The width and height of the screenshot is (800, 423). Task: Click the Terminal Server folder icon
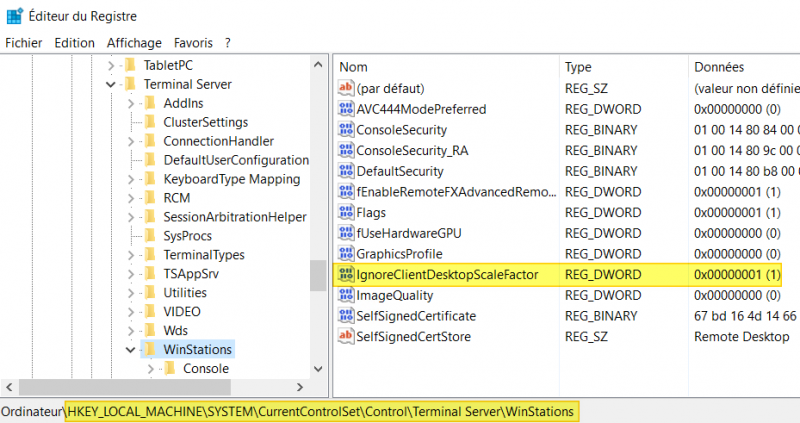coord(129,85)
